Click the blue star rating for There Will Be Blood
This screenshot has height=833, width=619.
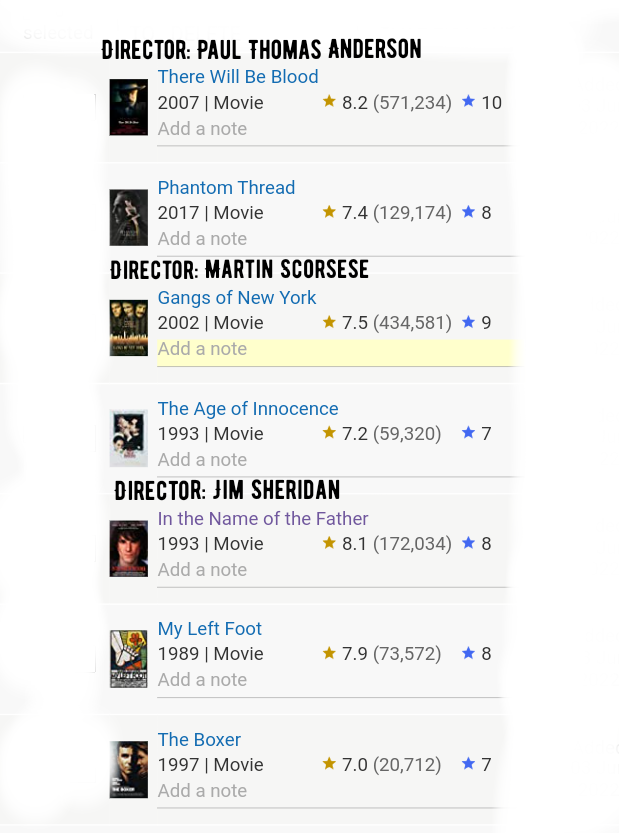pos(468,101)
